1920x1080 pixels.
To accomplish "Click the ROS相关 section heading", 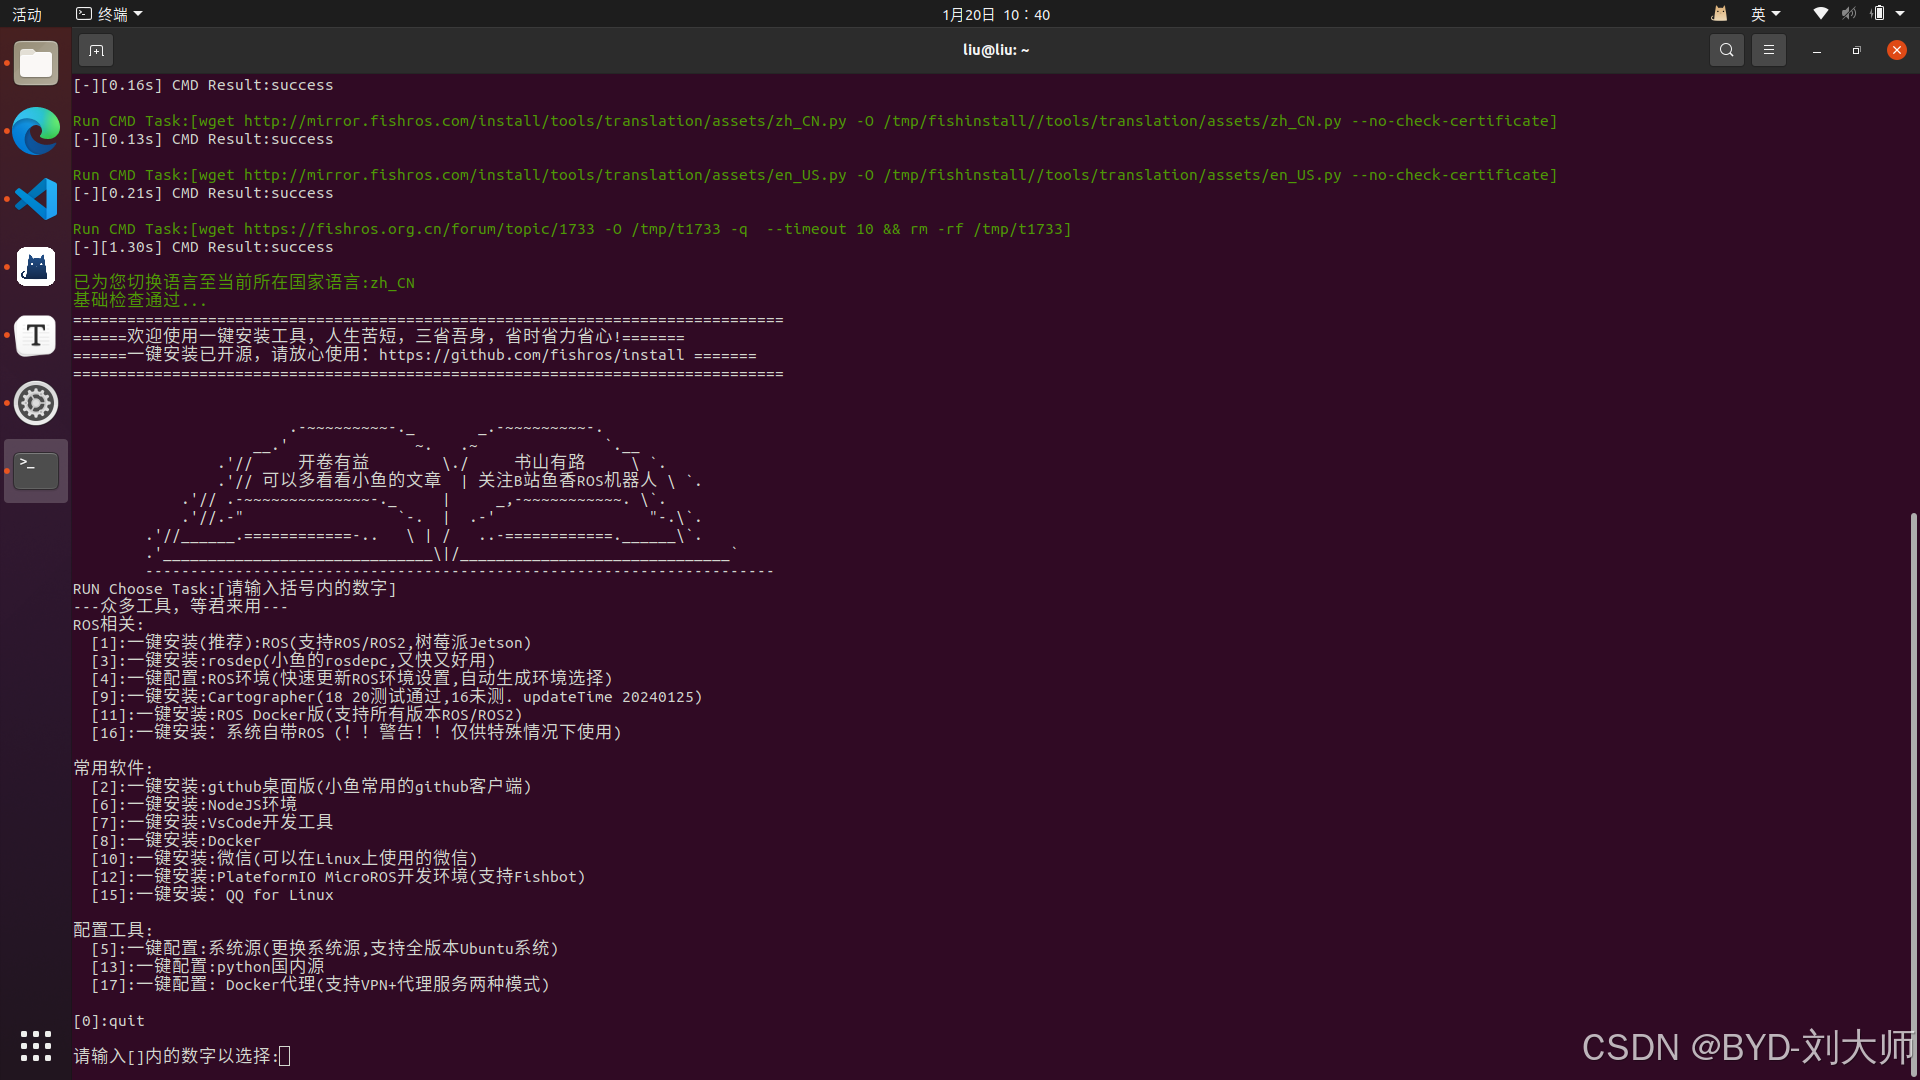I will [x=109, y=625].
